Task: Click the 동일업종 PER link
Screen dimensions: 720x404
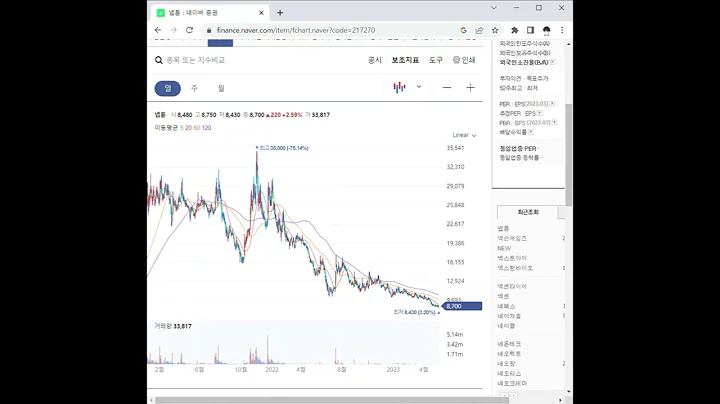Action: coord(519,148)
